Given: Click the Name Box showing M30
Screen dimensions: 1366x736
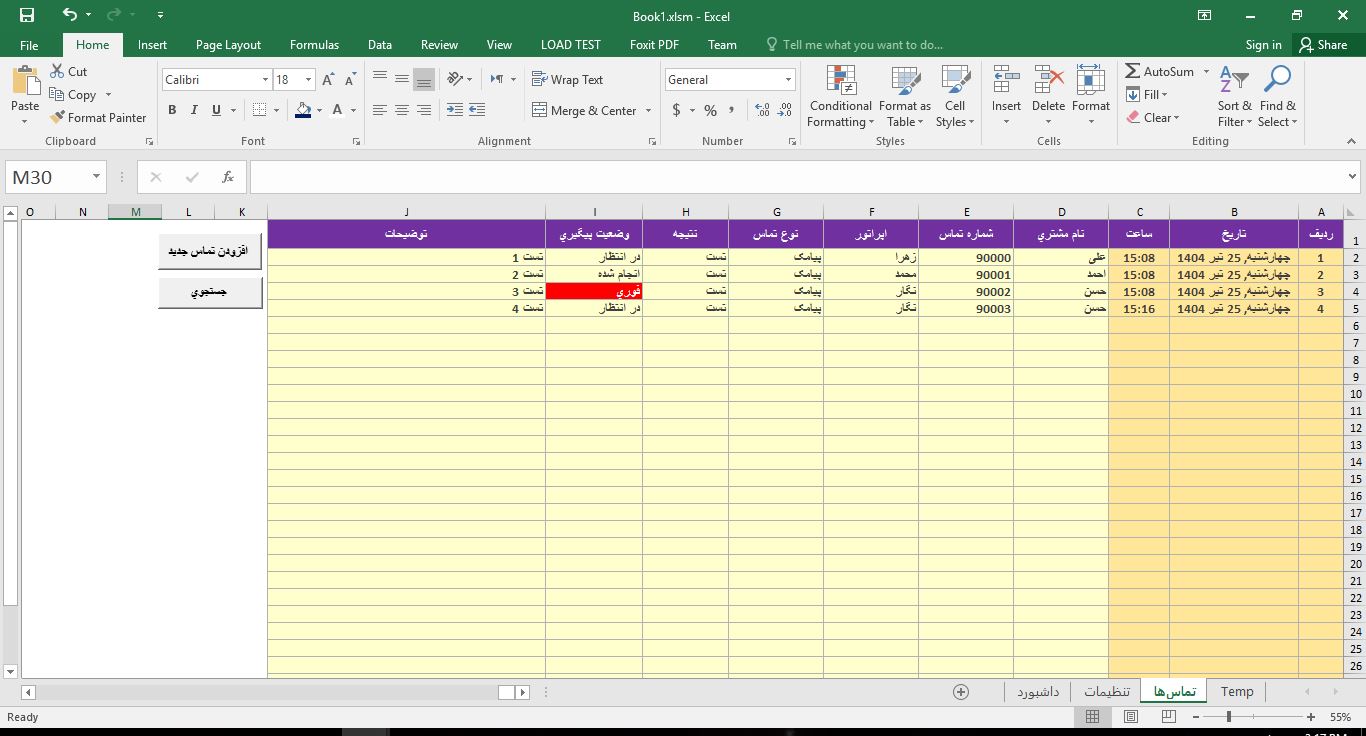Looking at the screenshot, I should pos(47,177).
